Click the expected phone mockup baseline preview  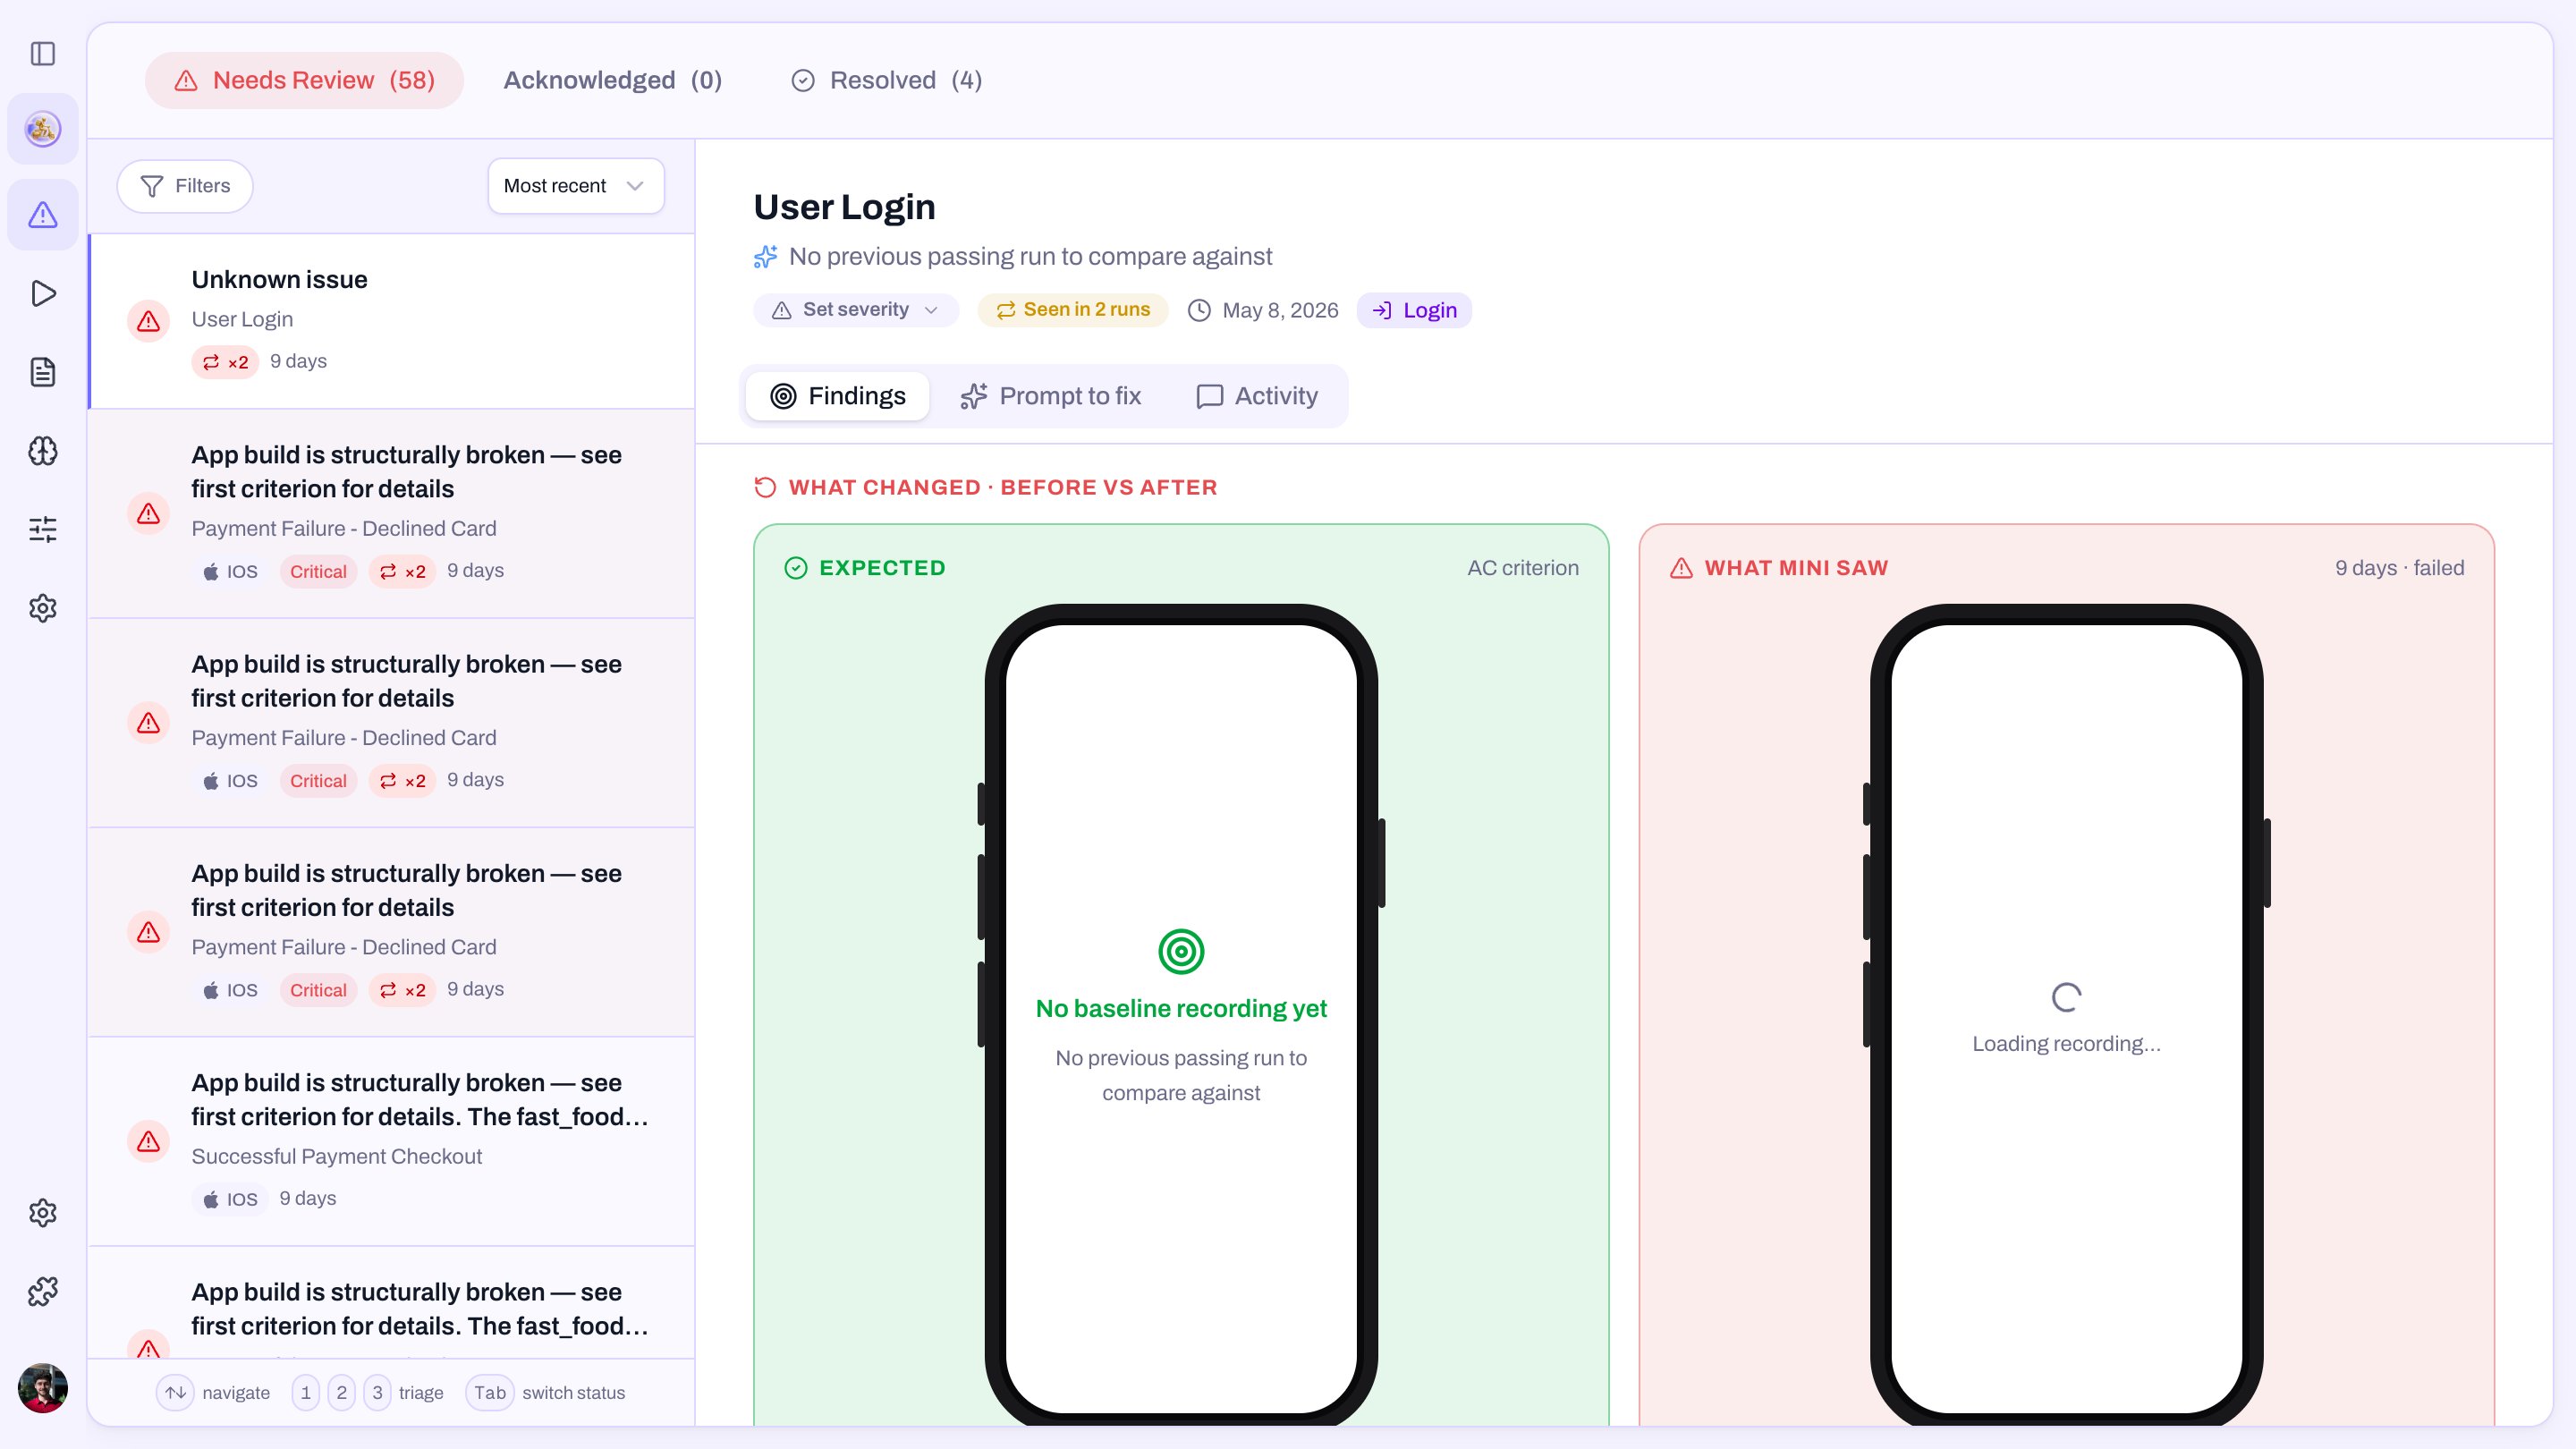(x=1181, y=1015)
